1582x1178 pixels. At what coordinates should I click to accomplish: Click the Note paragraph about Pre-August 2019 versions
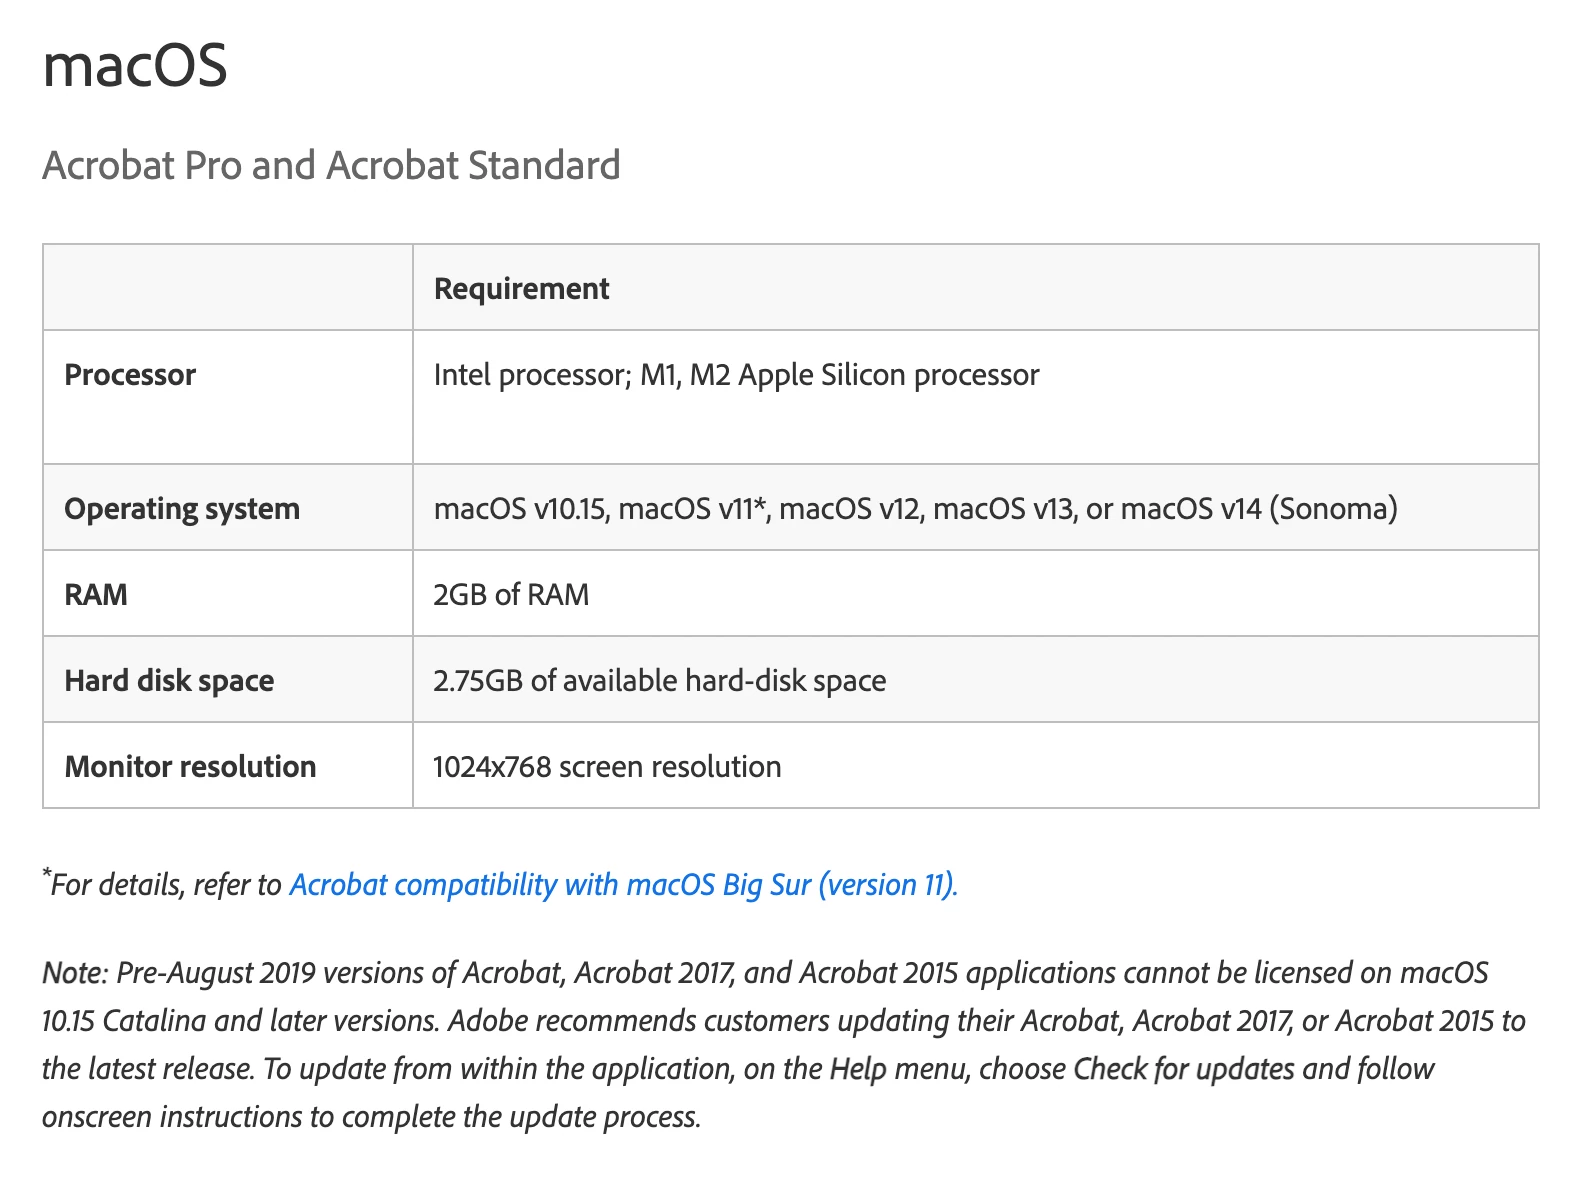[x=784, y=1044]
